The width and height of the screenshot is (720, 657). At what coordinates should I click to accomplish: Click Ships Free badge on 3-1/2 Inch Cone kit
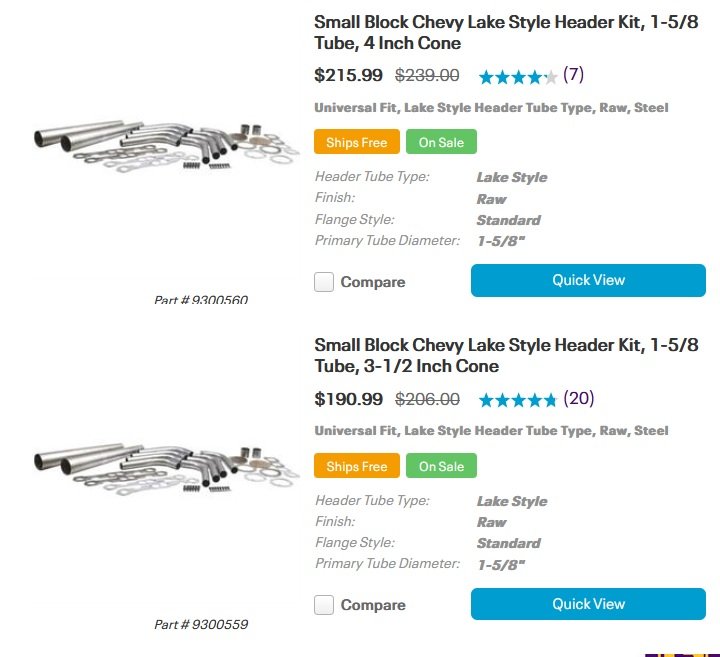pos(356,466)
